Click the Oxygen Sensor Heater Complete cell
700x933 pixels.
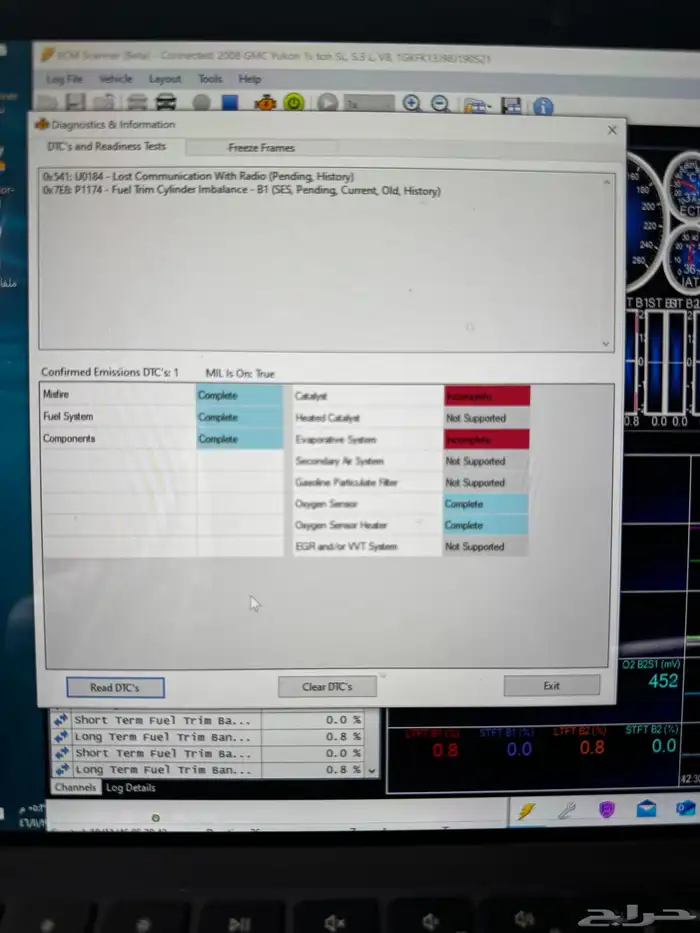(486, 525)
